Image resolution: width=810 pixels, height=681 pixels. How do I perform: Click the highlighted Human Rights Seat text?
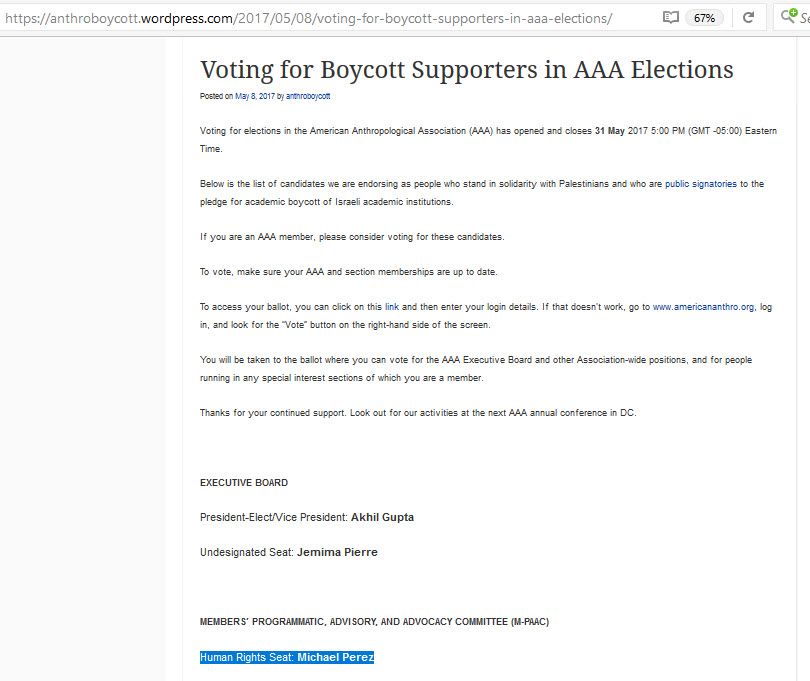[x=247, y=657]
